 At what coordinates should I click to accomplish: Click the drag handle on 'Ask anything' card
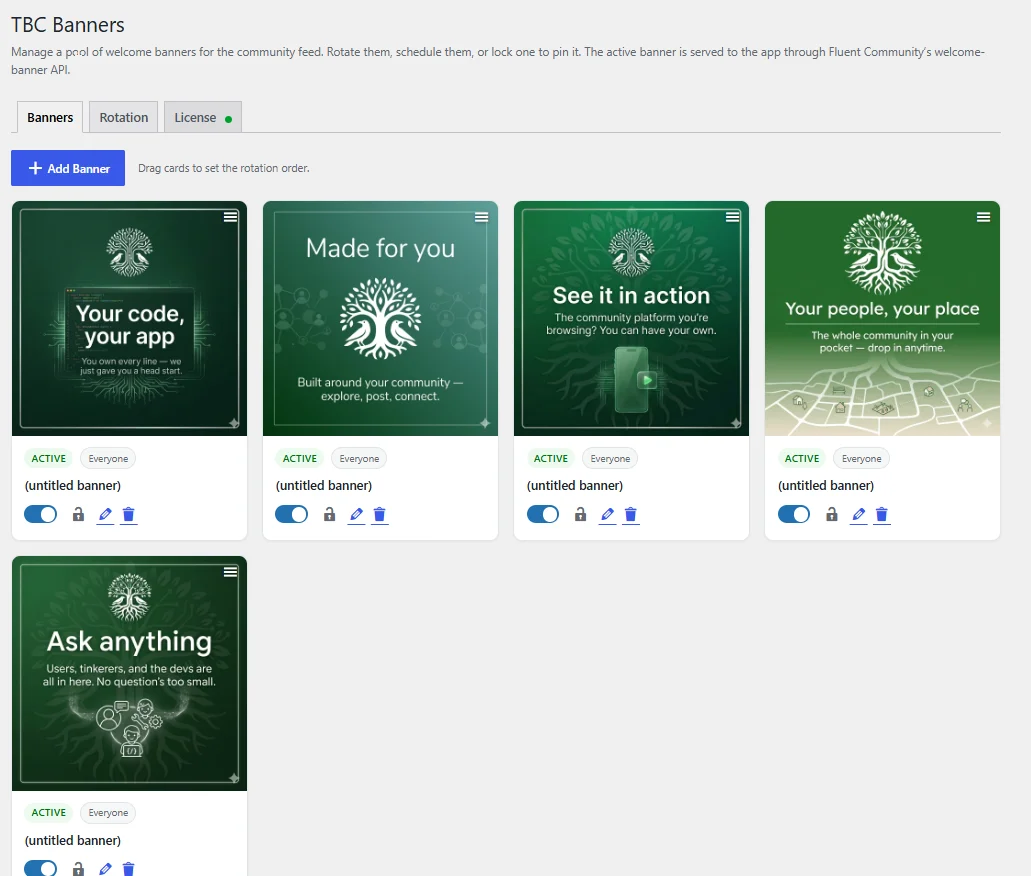click(230, 572)
